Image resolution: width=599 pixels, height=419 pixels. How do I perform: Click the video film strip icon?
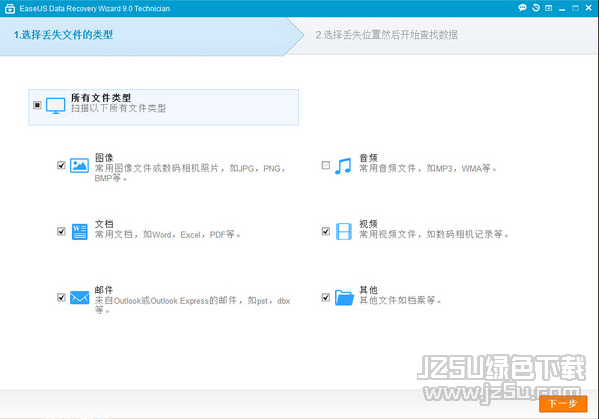pos(343,231)
